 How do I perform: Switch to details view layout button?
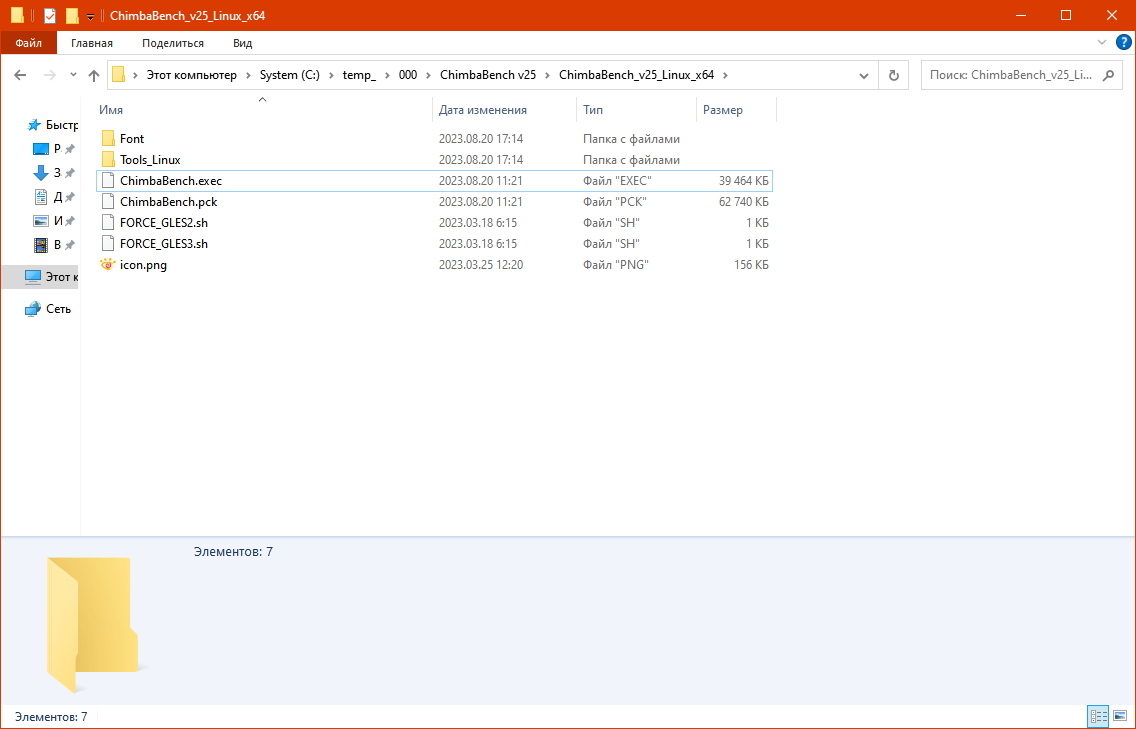coord(1098,717)
